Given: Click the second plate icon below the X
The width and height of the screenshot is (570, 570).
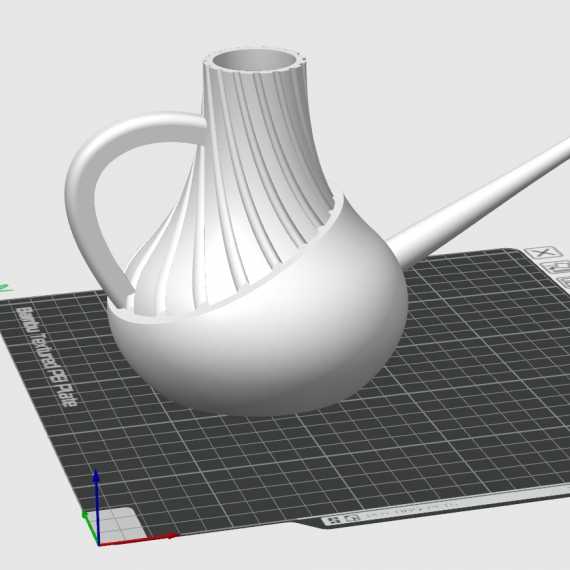Looking at the screenshot, I should pos(555,267).
